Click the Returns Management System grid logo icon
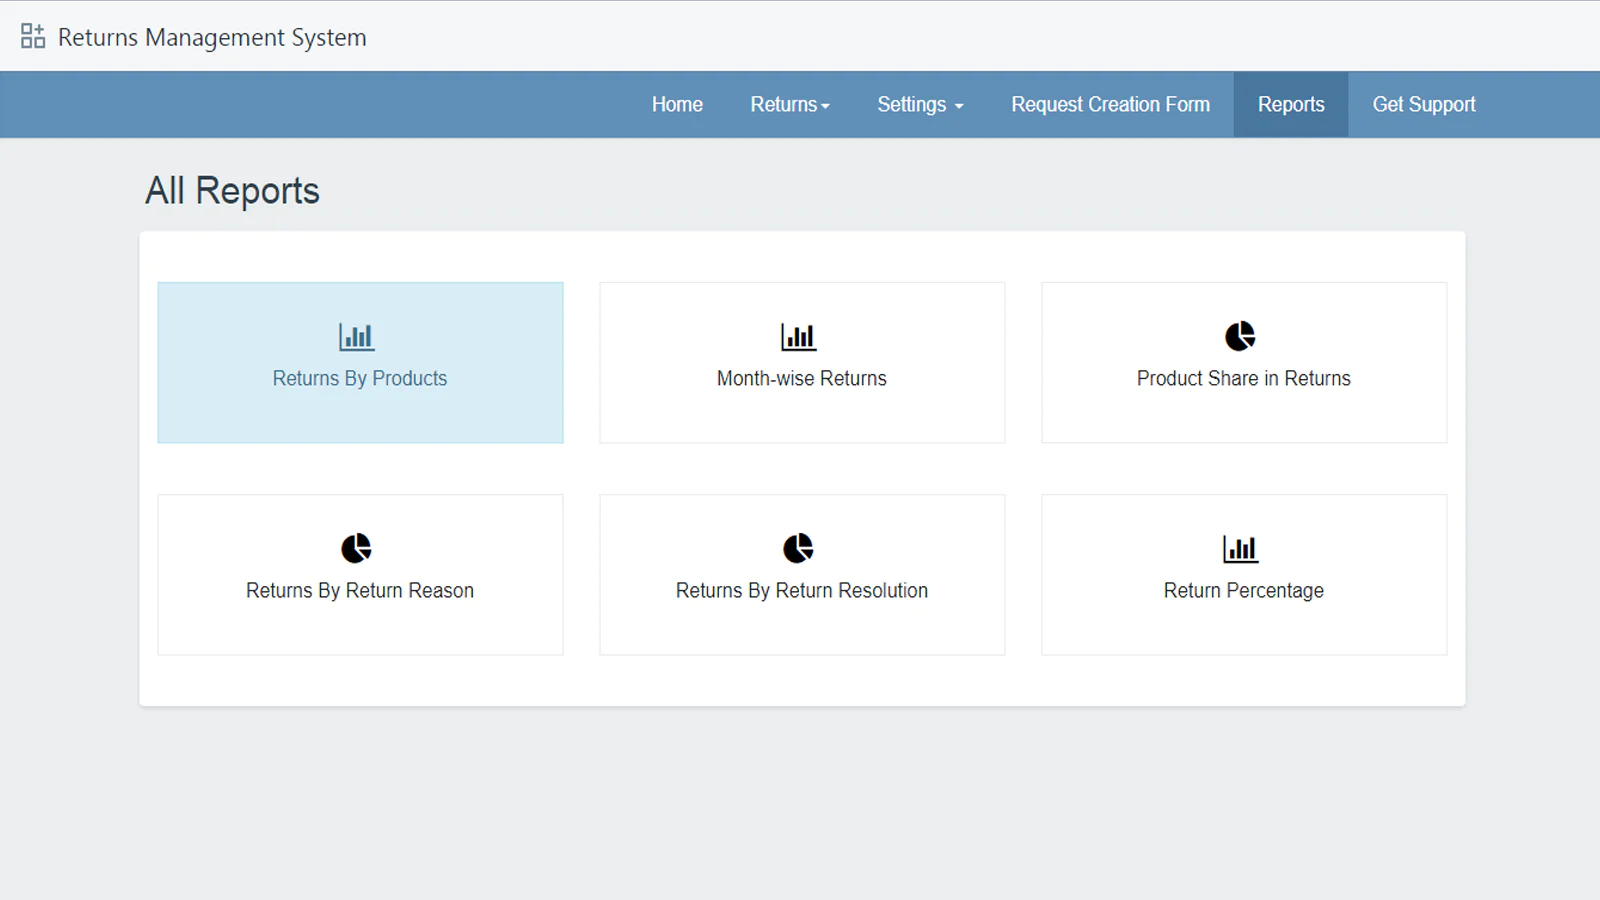 tap(33, 37)
